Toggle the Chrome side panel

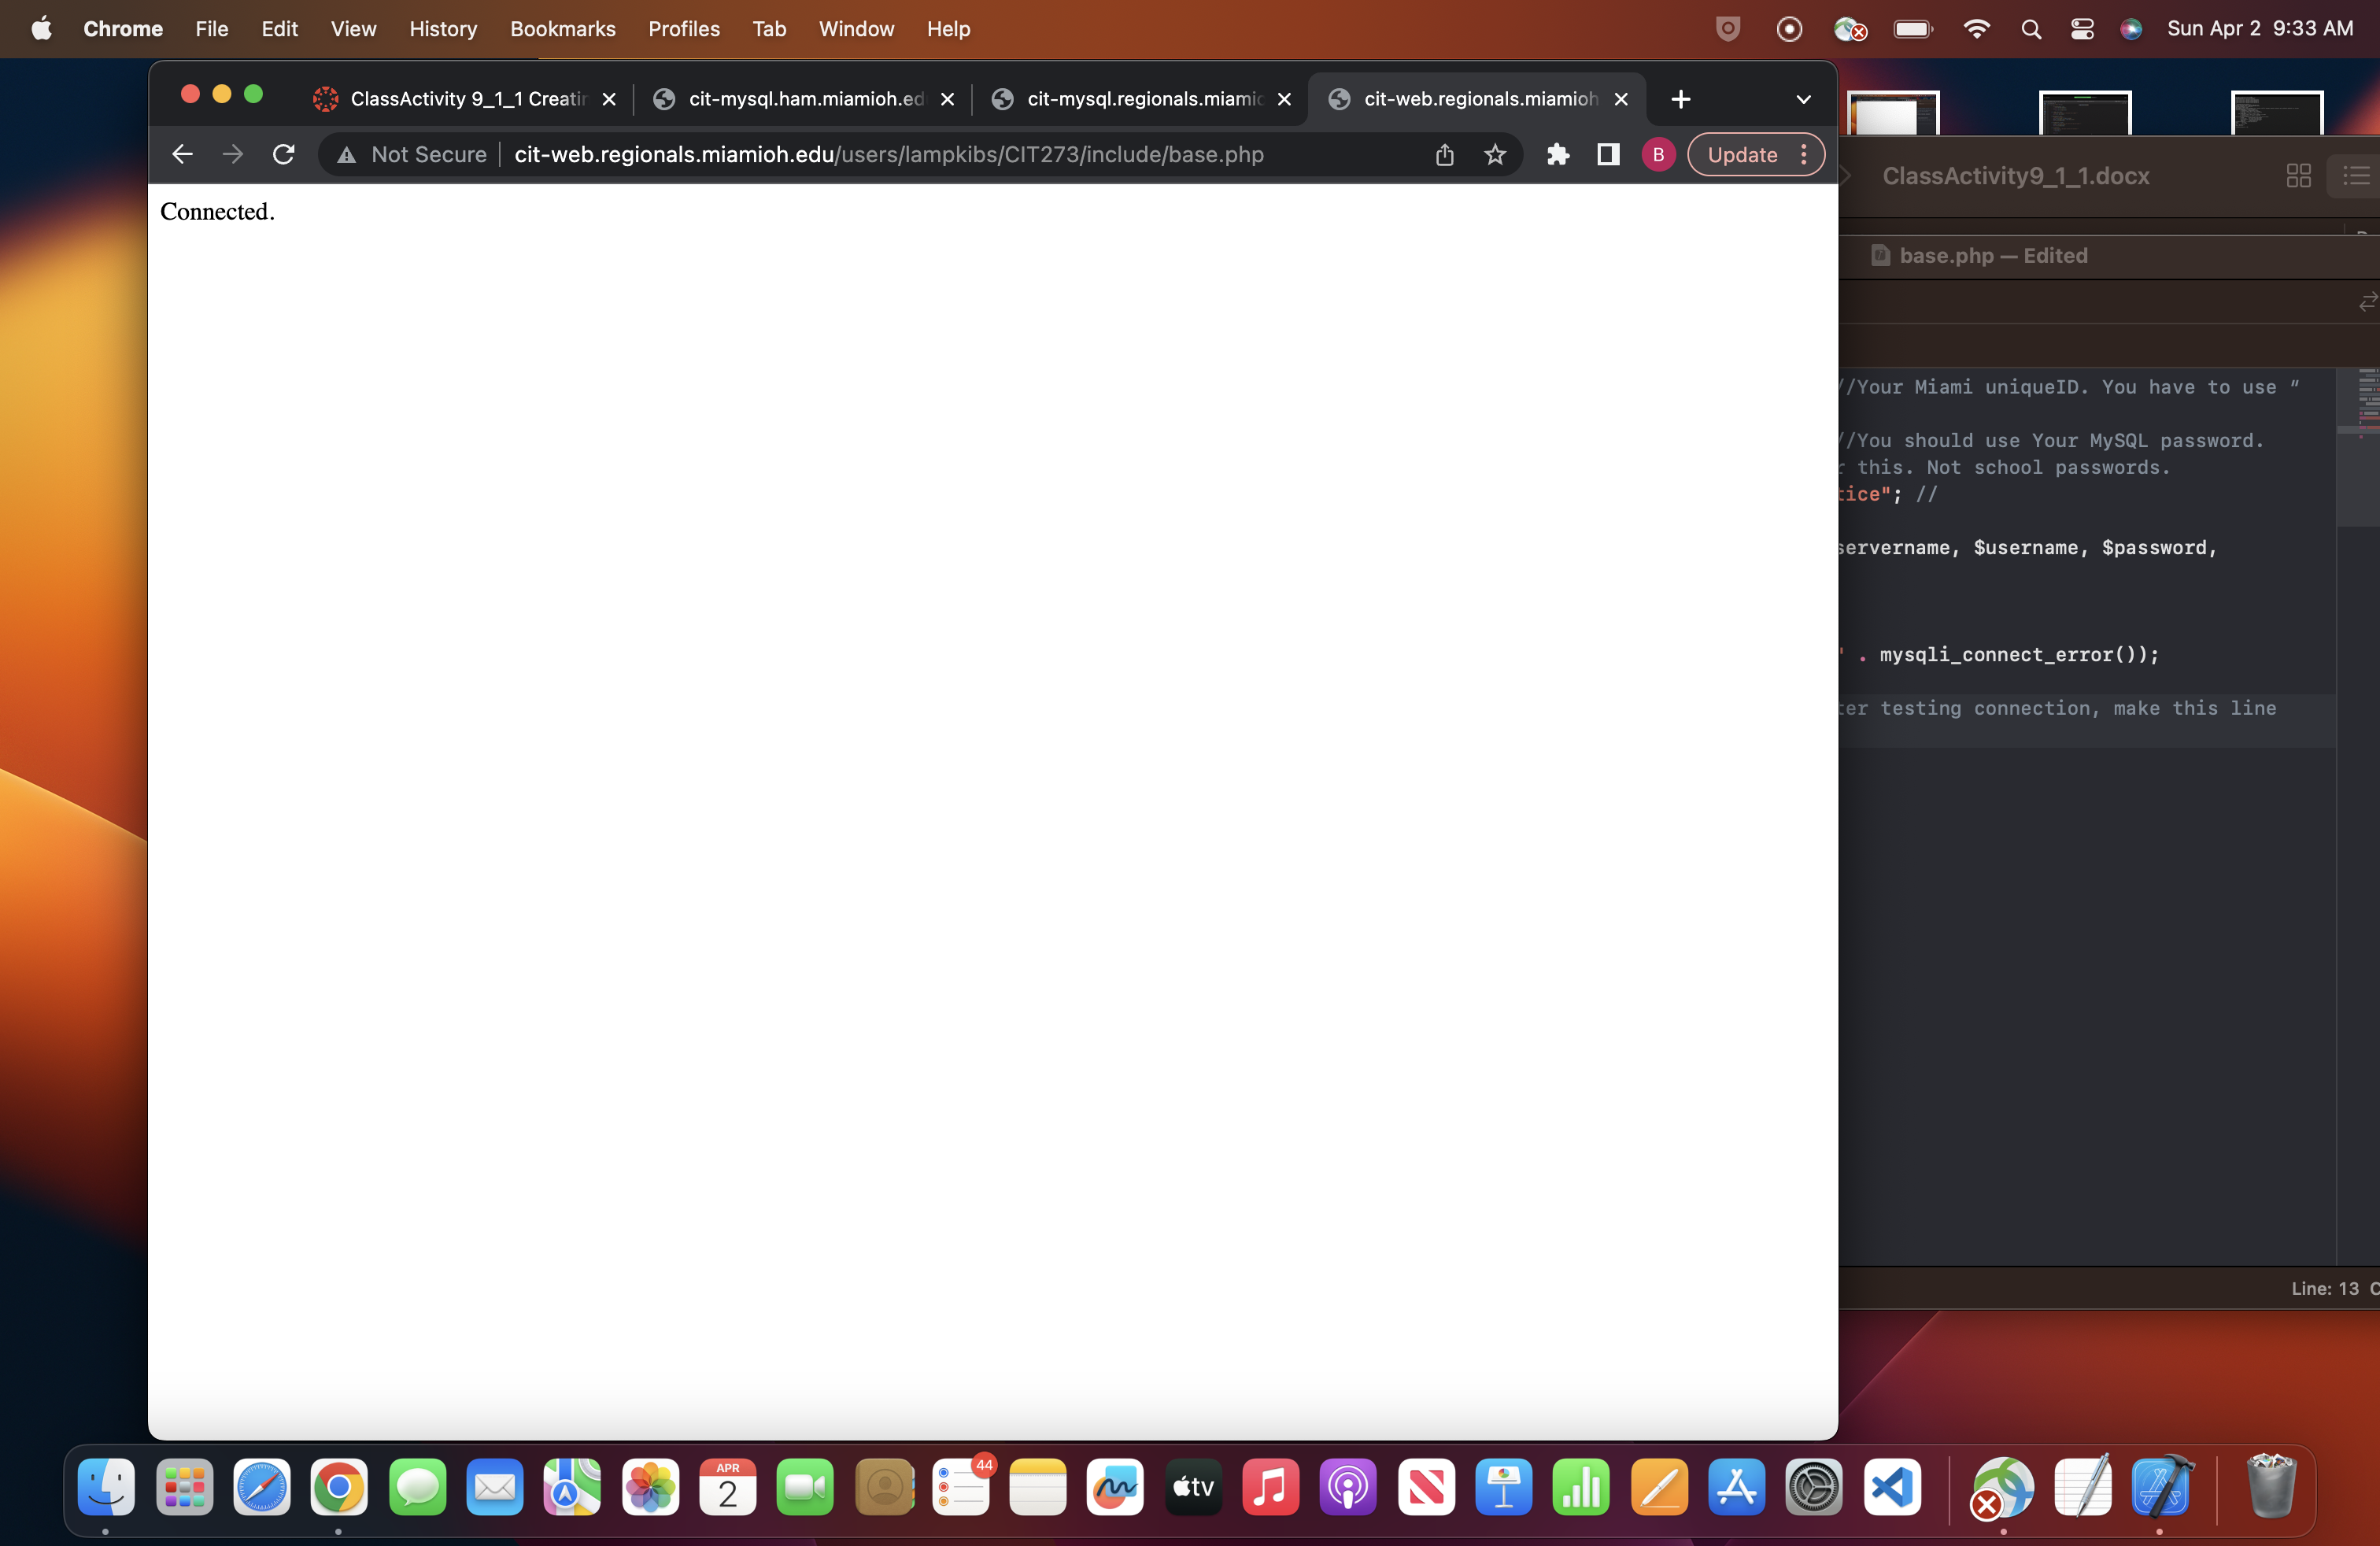1608,154
